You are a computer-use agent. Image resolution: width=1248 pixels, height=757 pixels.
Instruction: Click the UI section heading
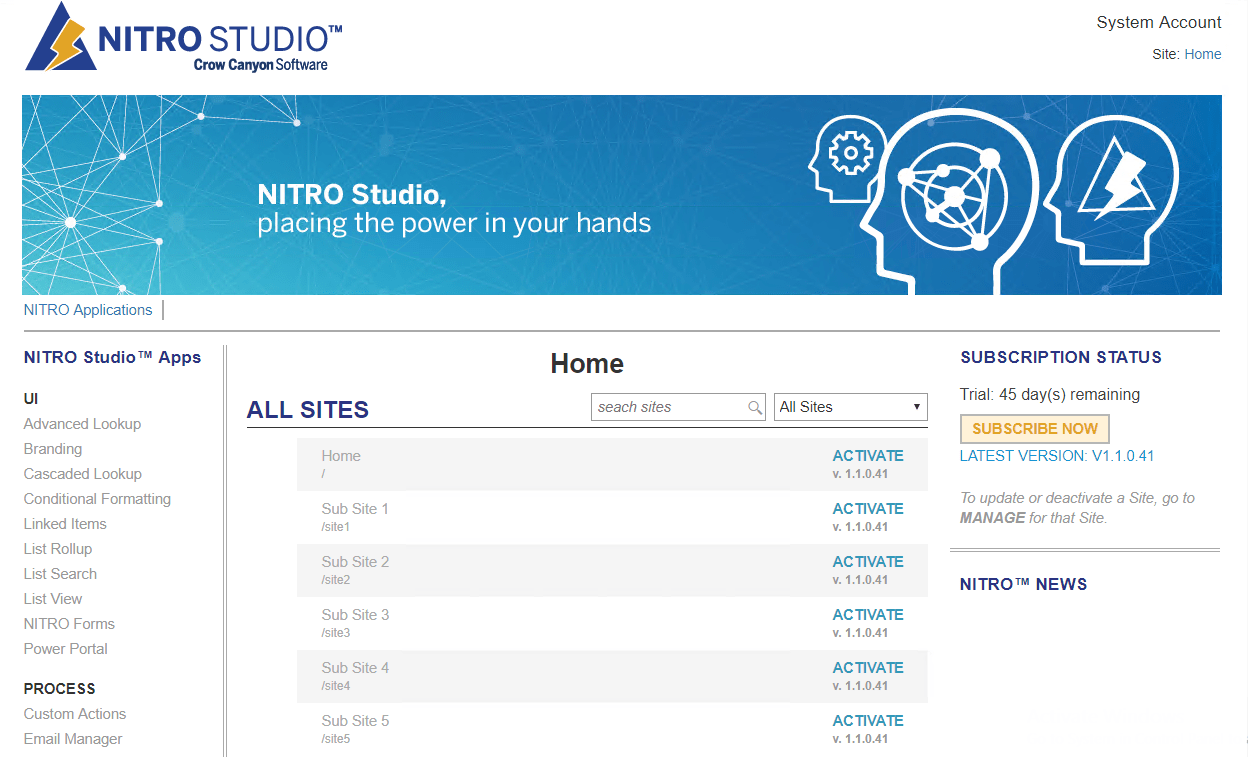pos(31,399)
